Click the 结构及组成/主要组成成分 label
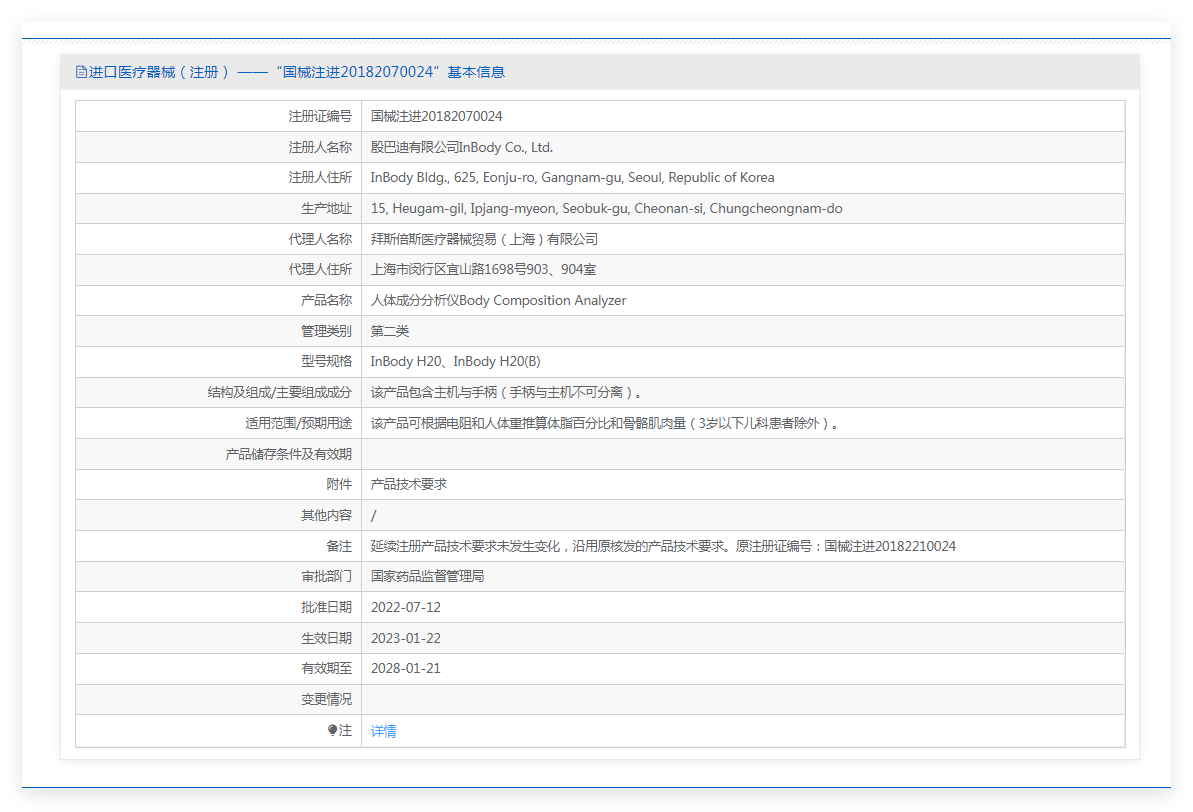The image size is (1193, 812). tap(279, 393)
